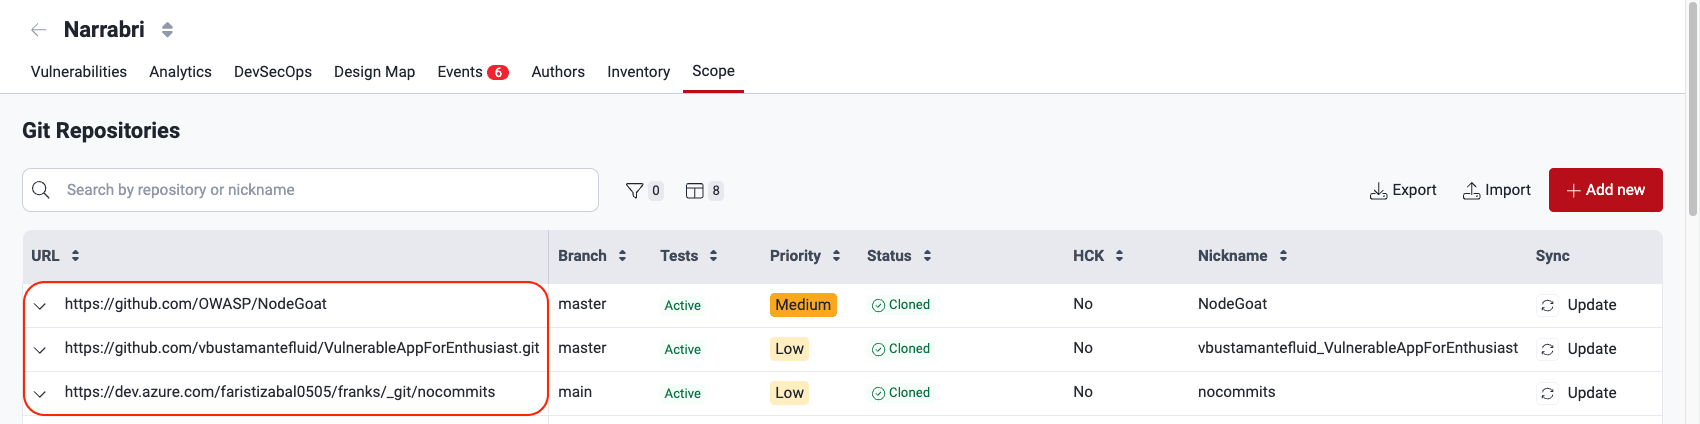Screen dimensions: 1700x424
Task: Sort repositories by Nickname column
Action: 1283,256
